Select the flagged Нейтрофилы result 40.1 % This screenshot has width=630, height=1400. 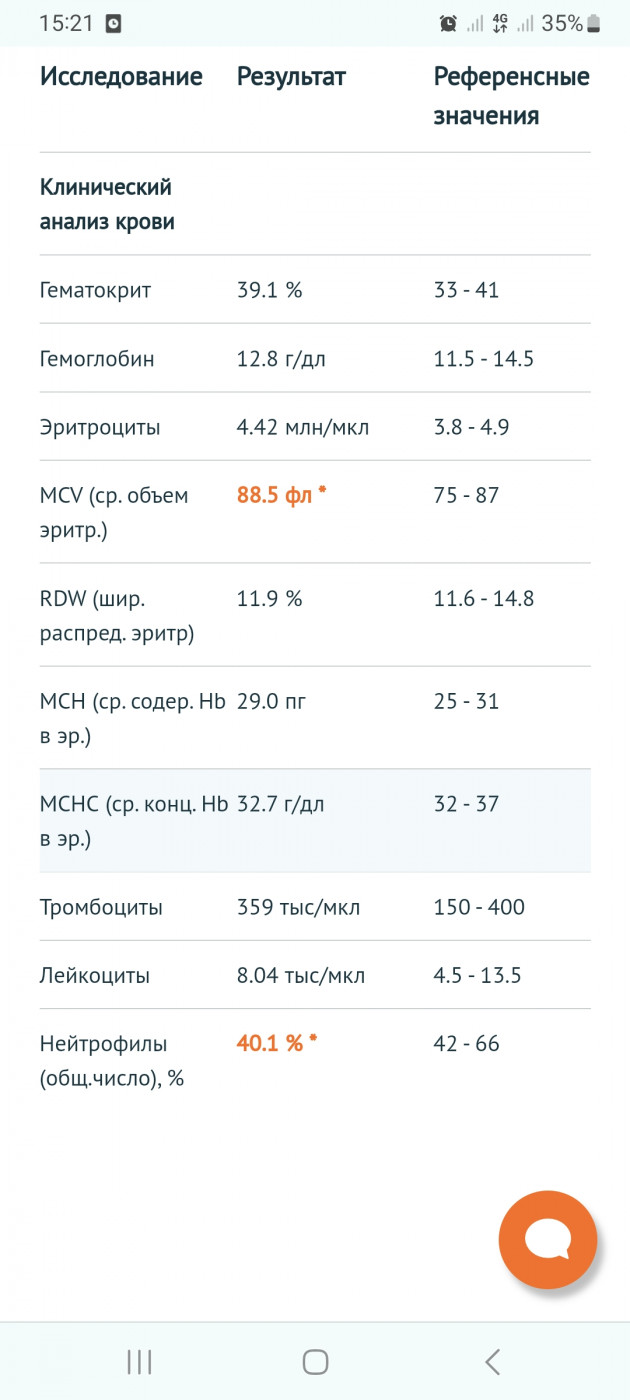(276, 1043)
